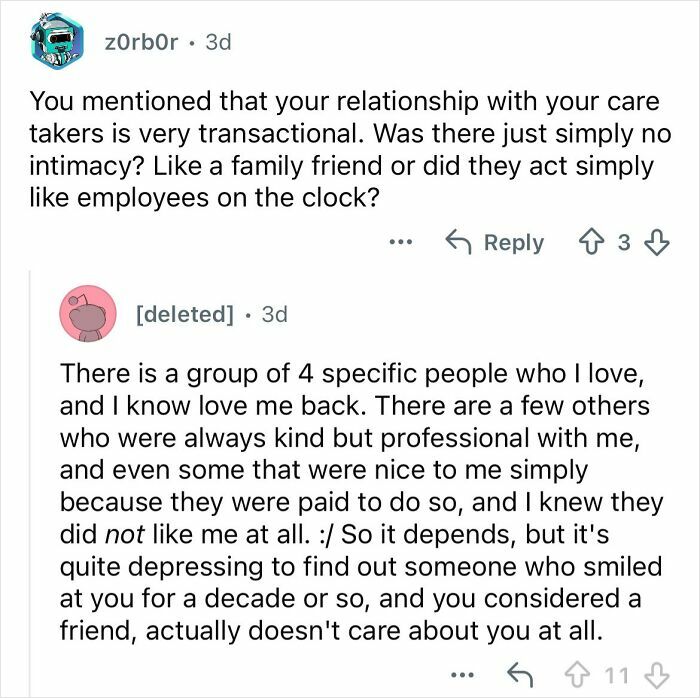
Task: Click the z0rb0r username
Action: click(x=140, y=44)
